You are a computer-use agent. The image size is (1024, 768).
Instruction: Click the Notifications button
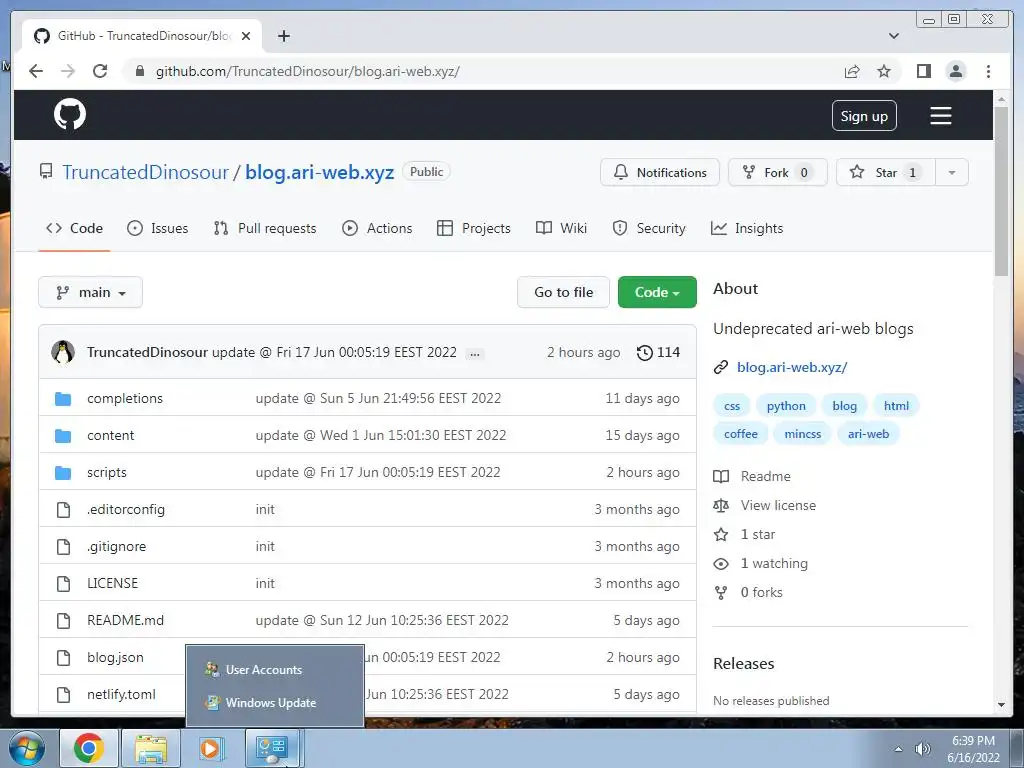(660, 172)
